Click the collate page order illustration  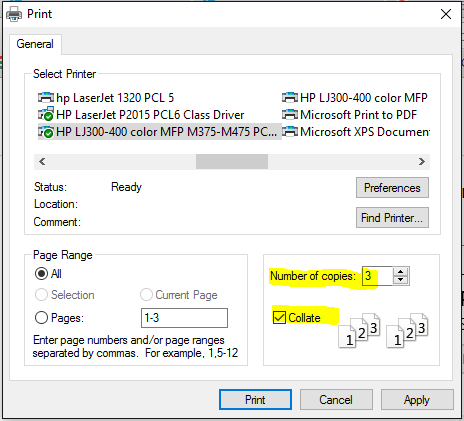(383, 330)
